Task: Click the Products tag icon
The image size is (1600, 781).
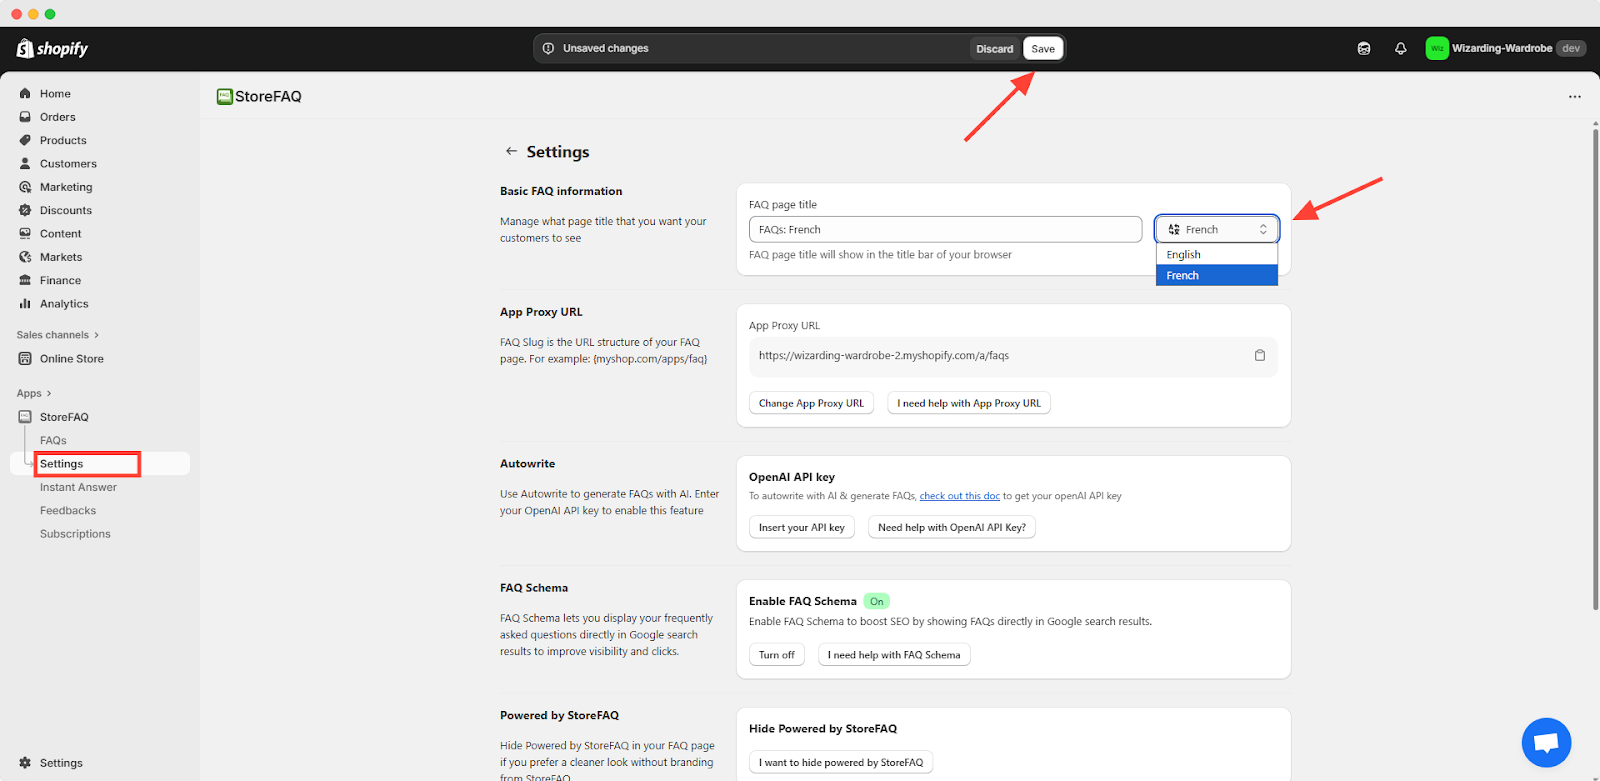Action: tap(25, 140)
